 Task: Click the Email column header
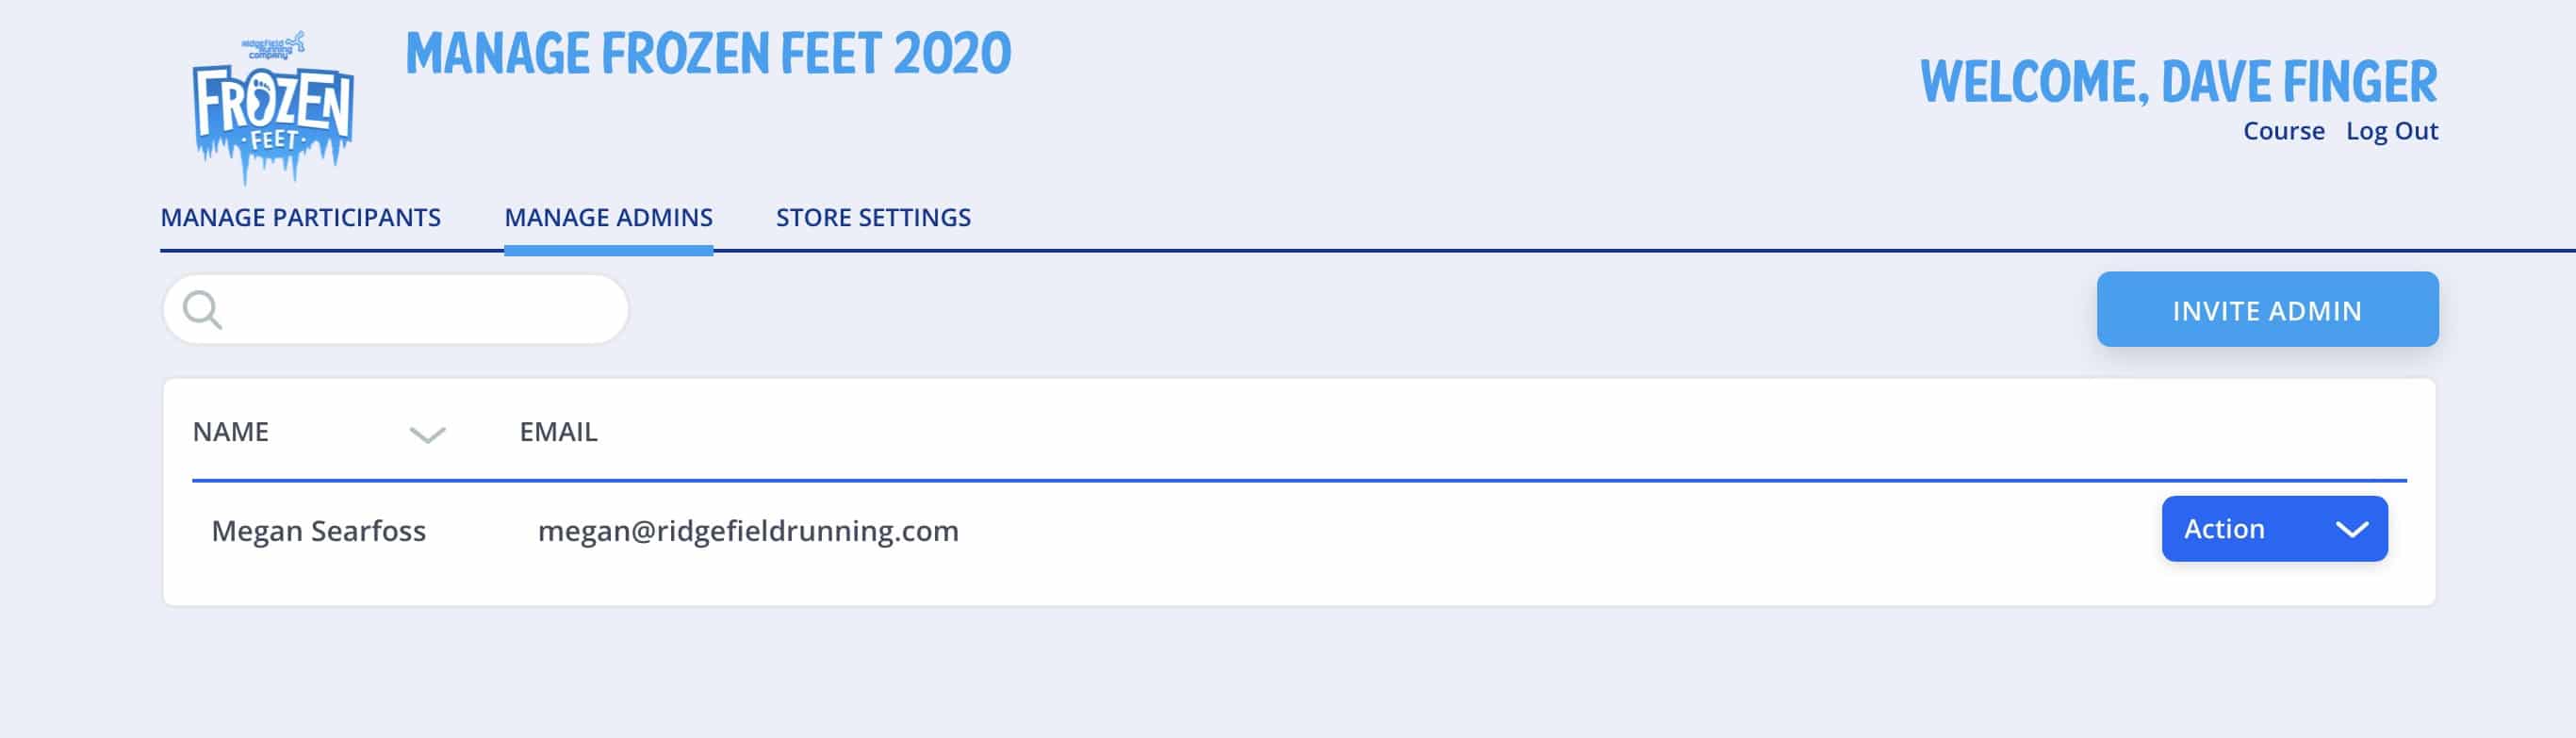558,432
